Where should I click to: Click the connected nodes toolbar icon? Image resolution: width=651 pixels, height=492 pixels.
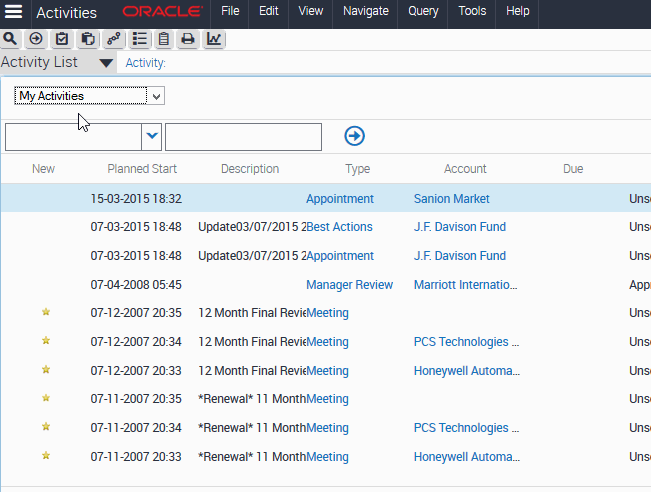coord(114,39)
